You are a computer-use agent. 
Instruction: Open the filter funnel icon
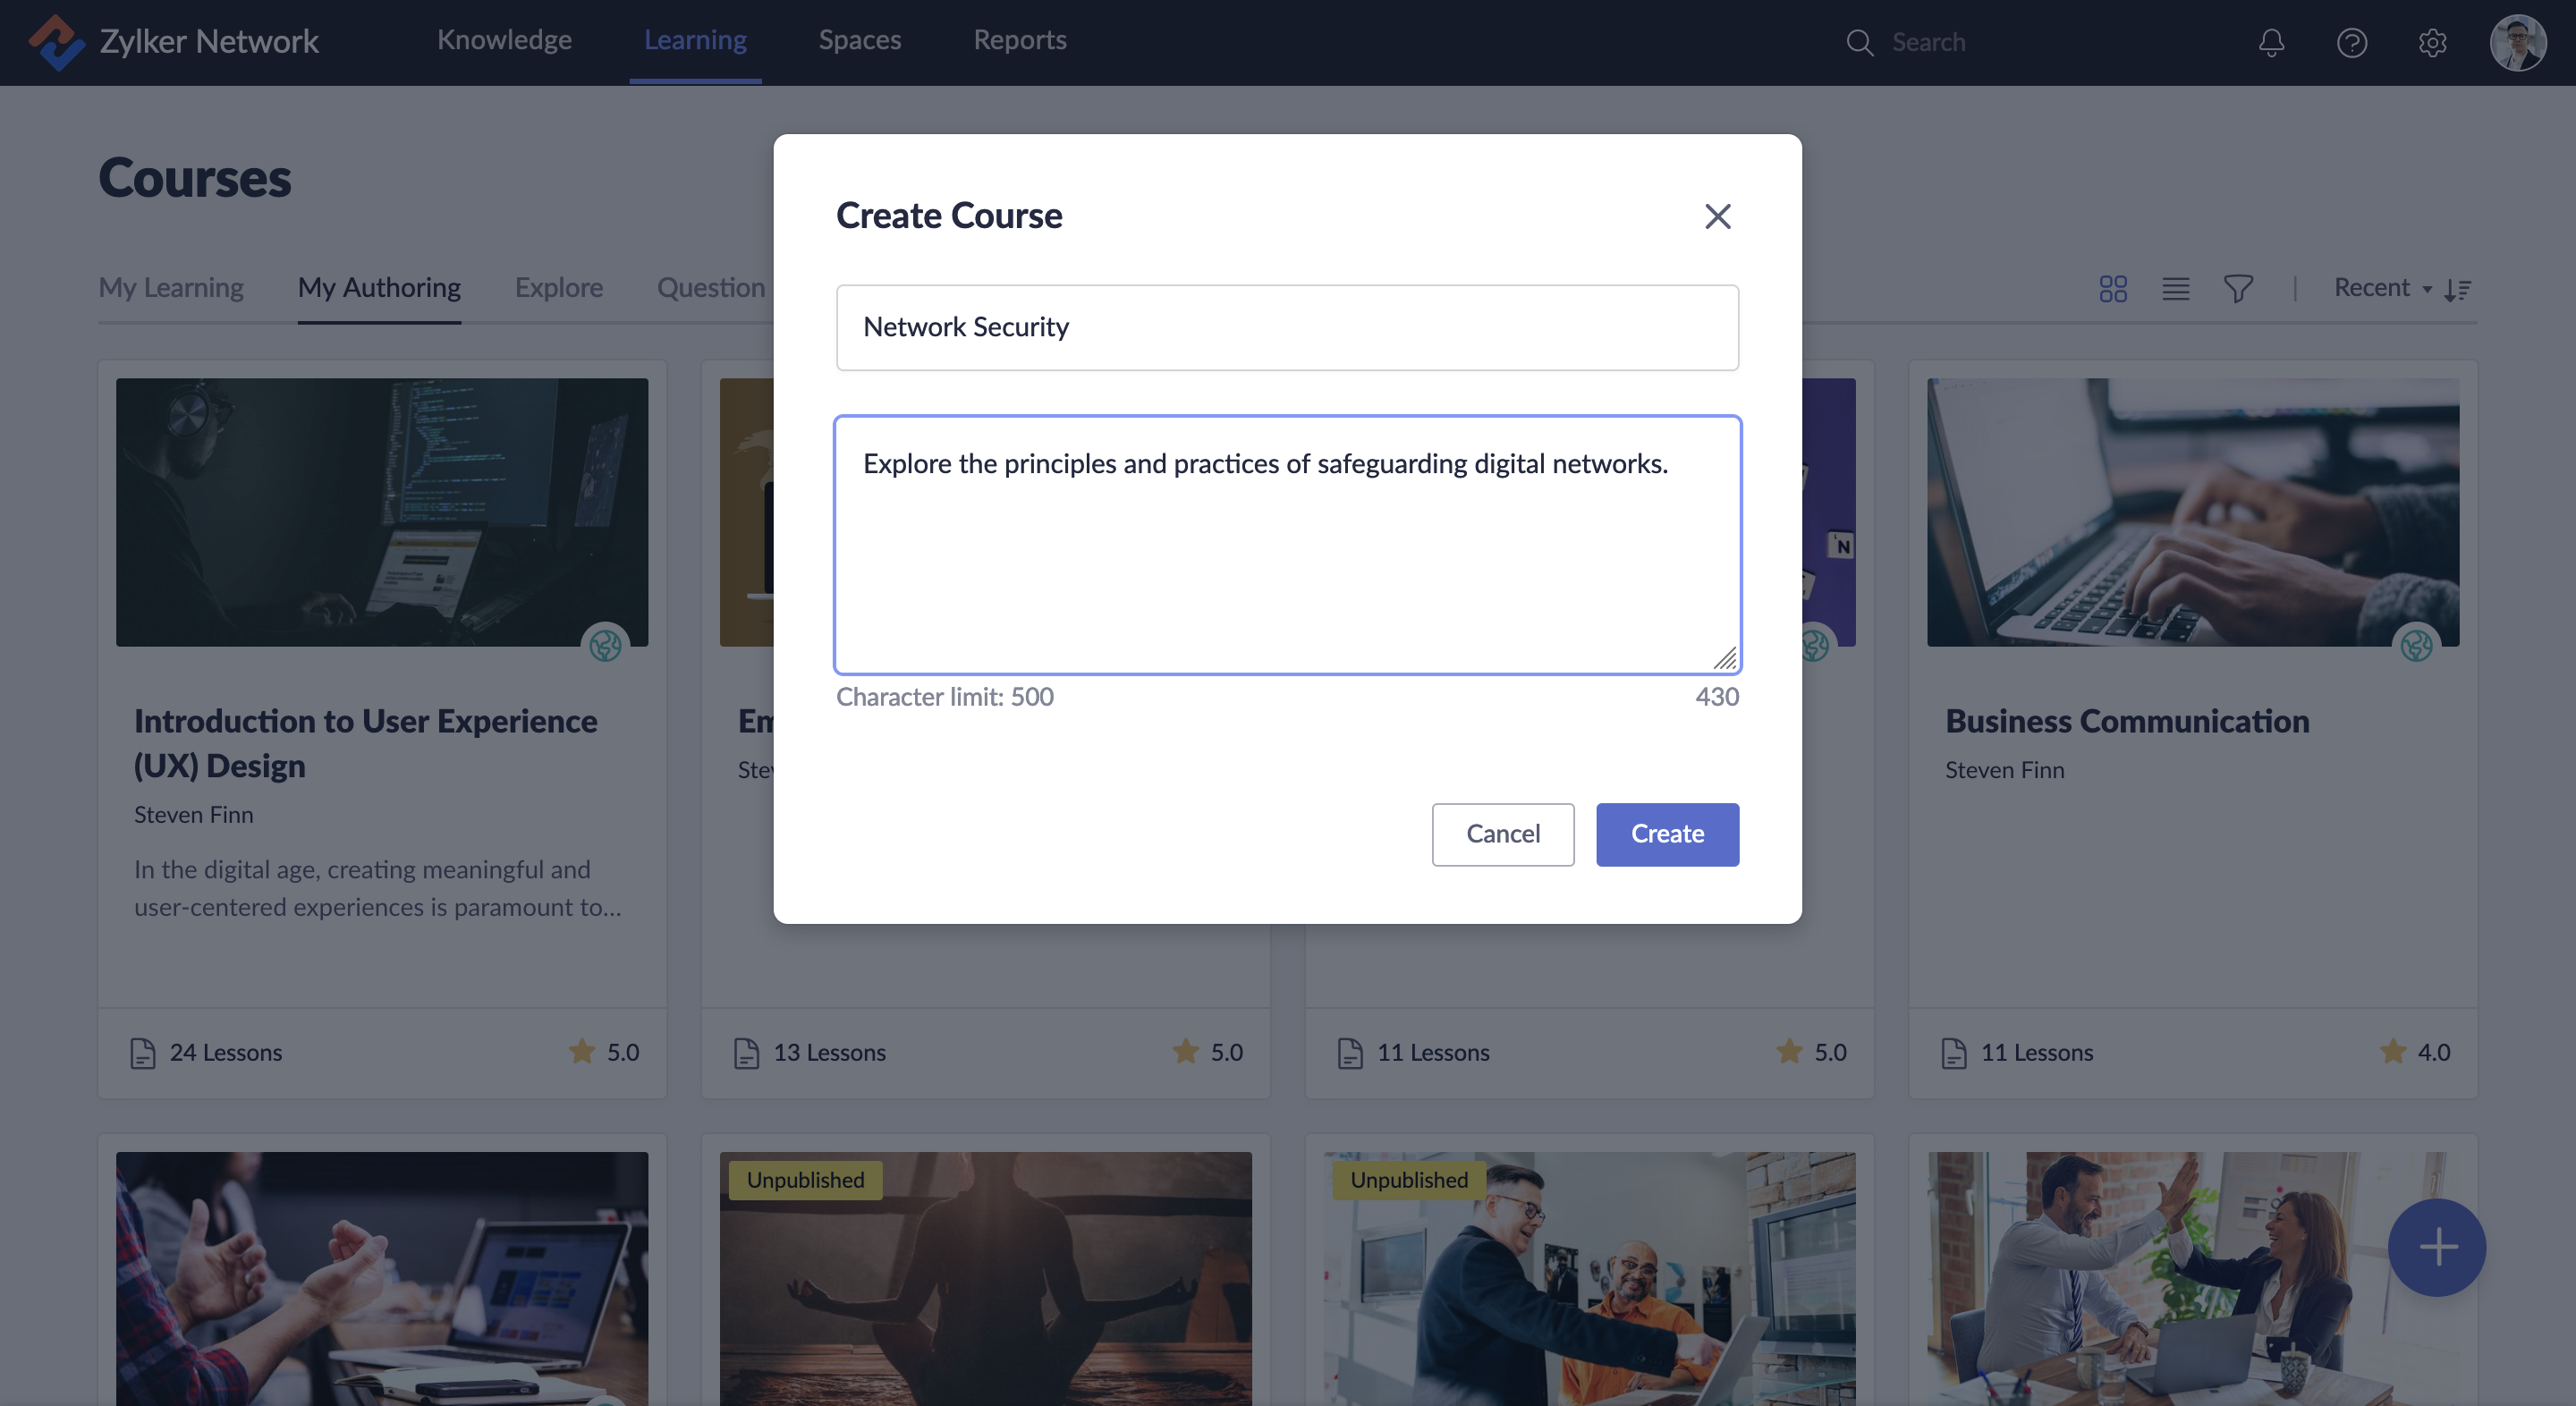coord(2238,289)
